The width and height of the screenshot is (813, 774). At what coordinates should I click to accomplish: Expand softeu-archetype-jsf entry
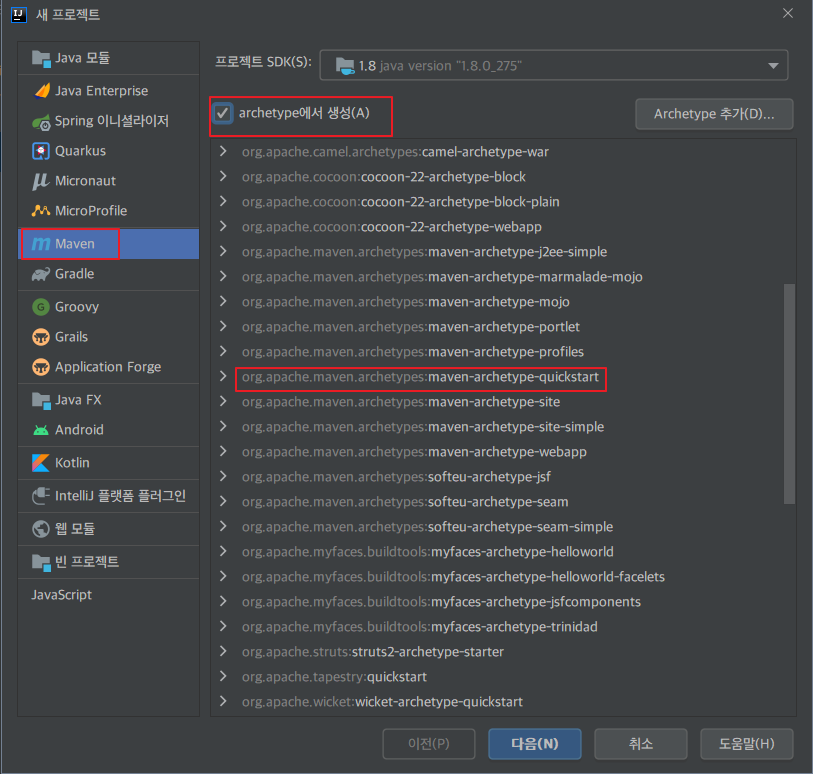223,476
